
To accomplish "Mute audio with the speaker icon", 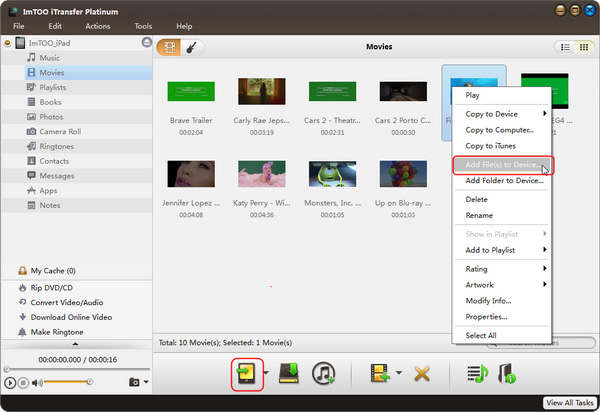I will coord(37,382).
